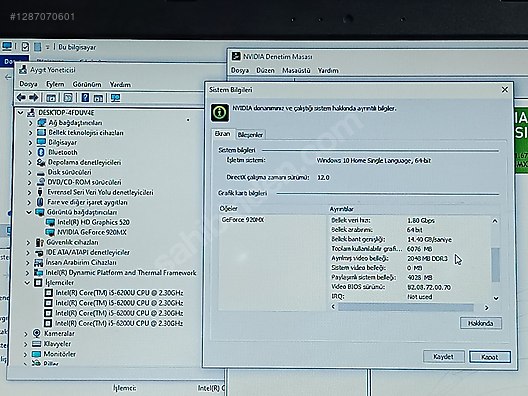Image resolution: width=528 pixels, height=396 pixels.
Task: Open Yardım menu in Aygıt Yöneticisi
Action: (x=120, y=84)
